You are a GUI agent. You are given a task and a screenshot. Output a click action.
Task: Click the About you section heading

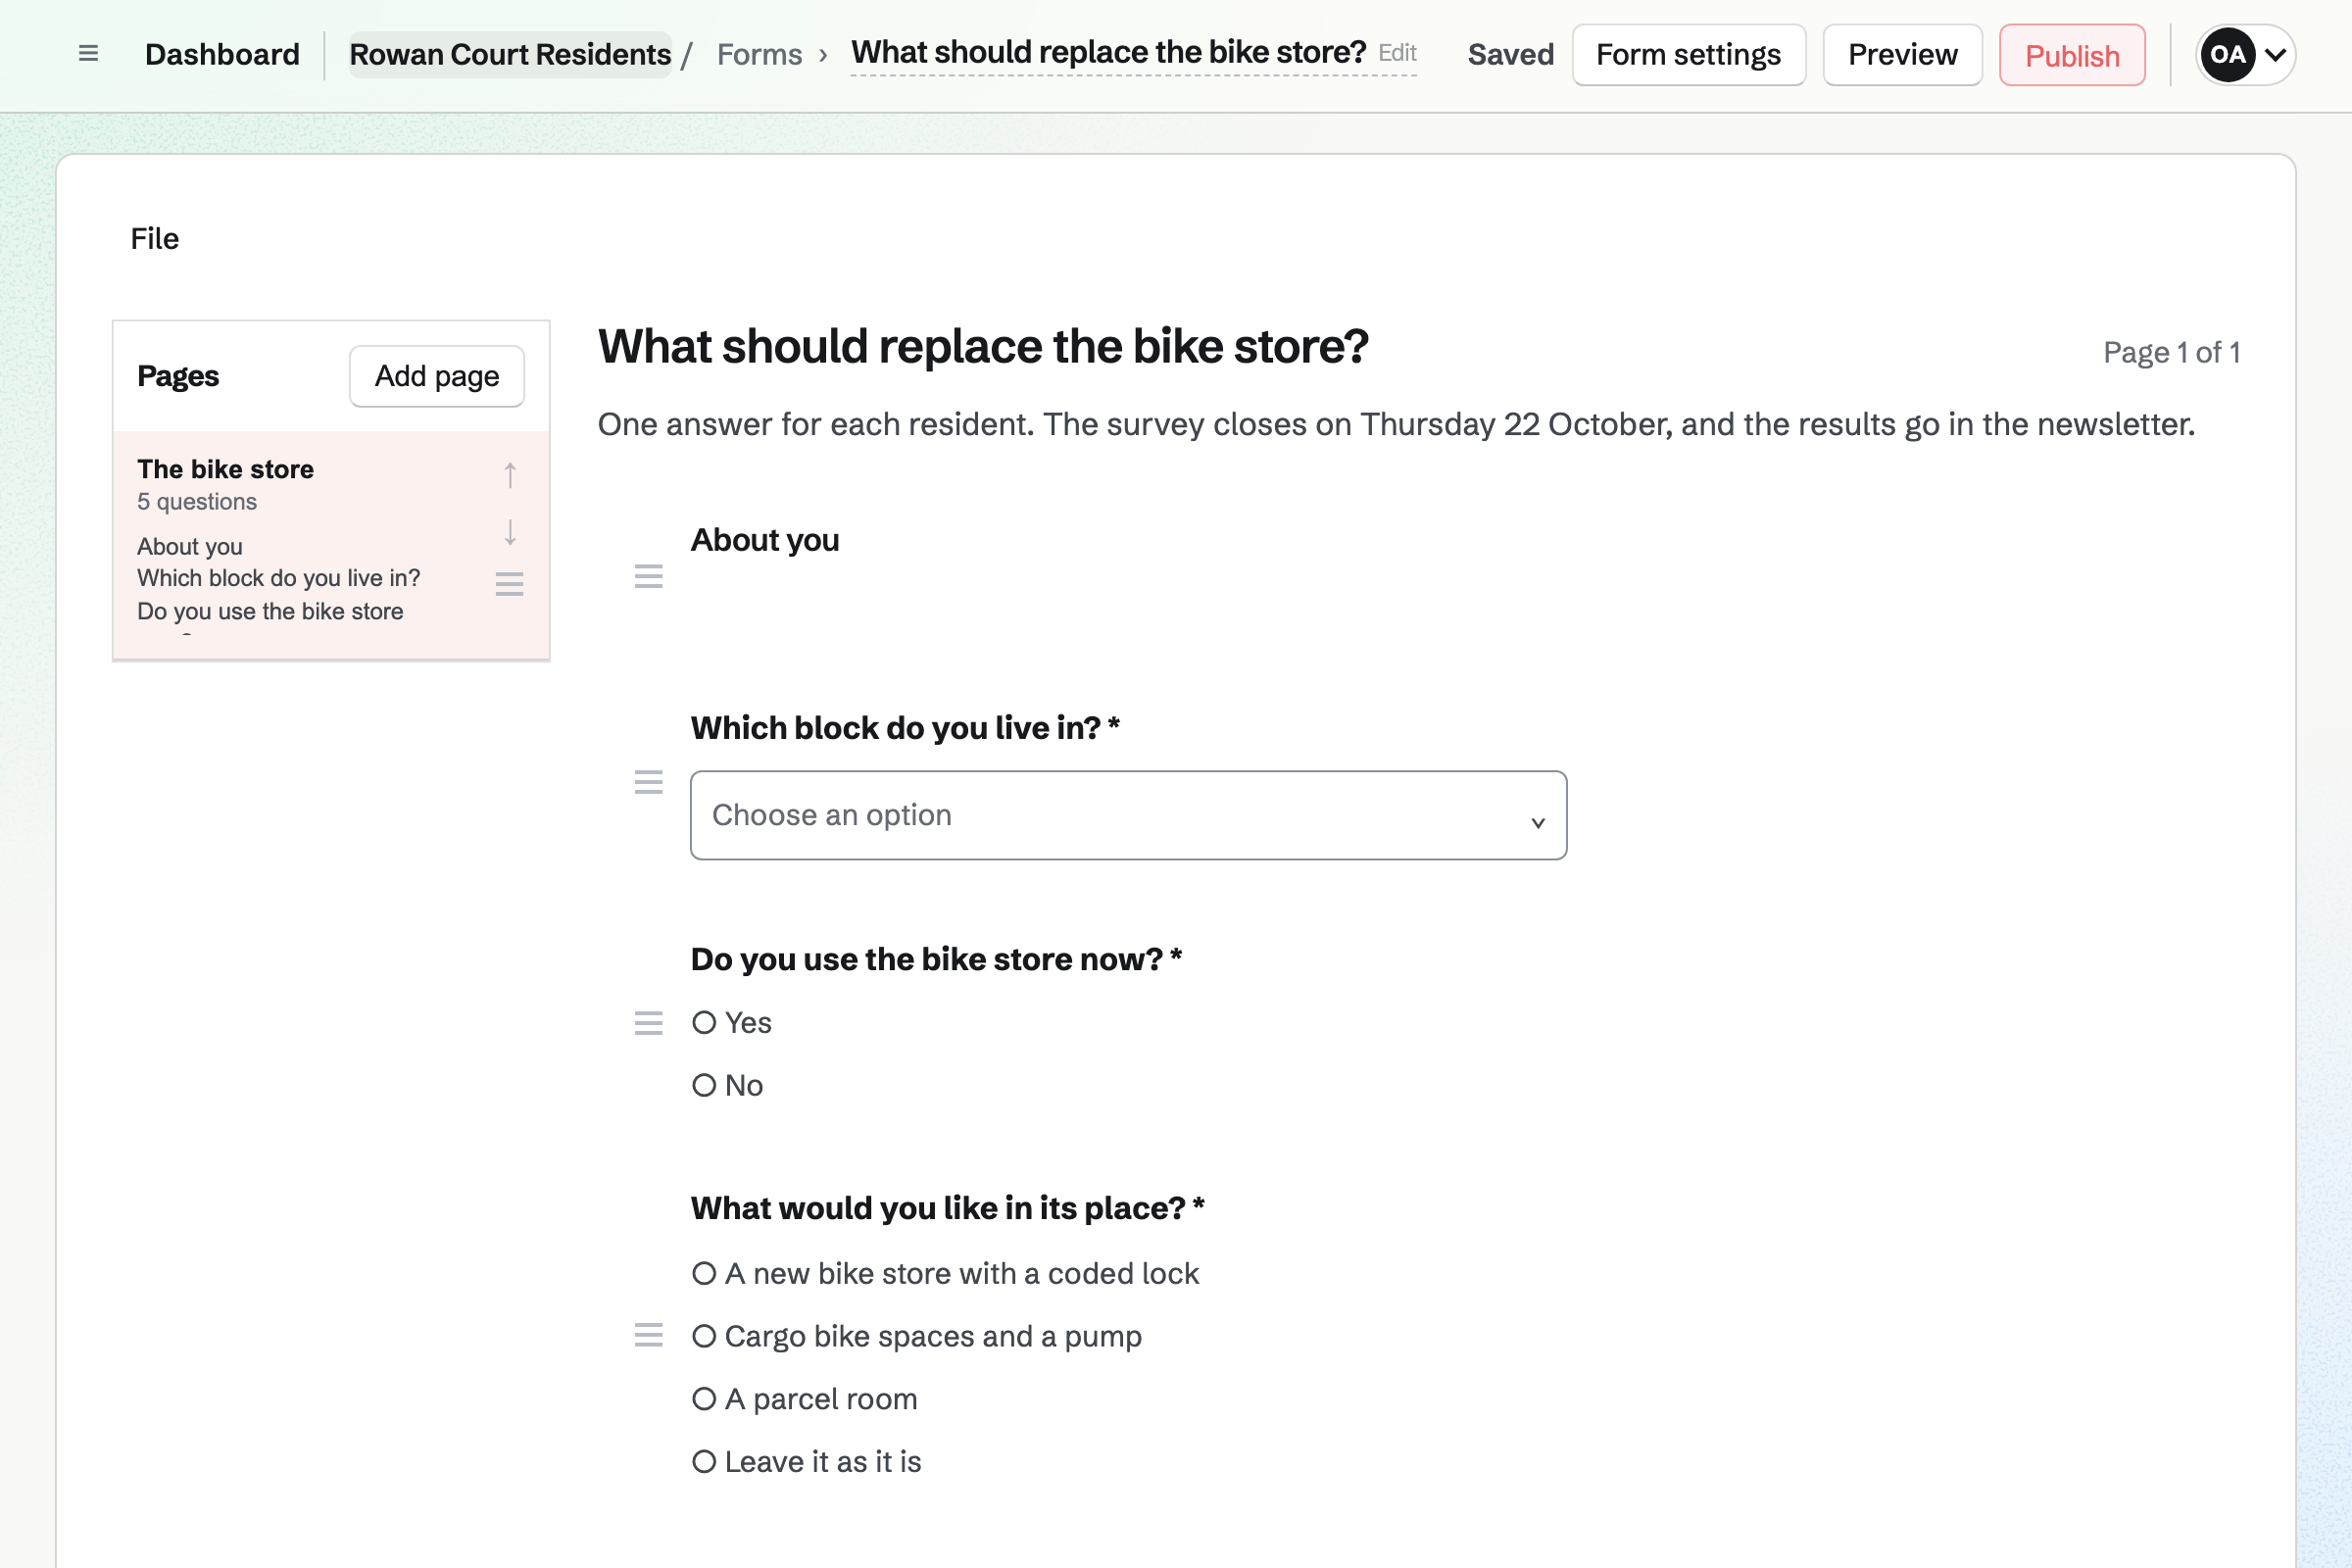coord(765,540)
